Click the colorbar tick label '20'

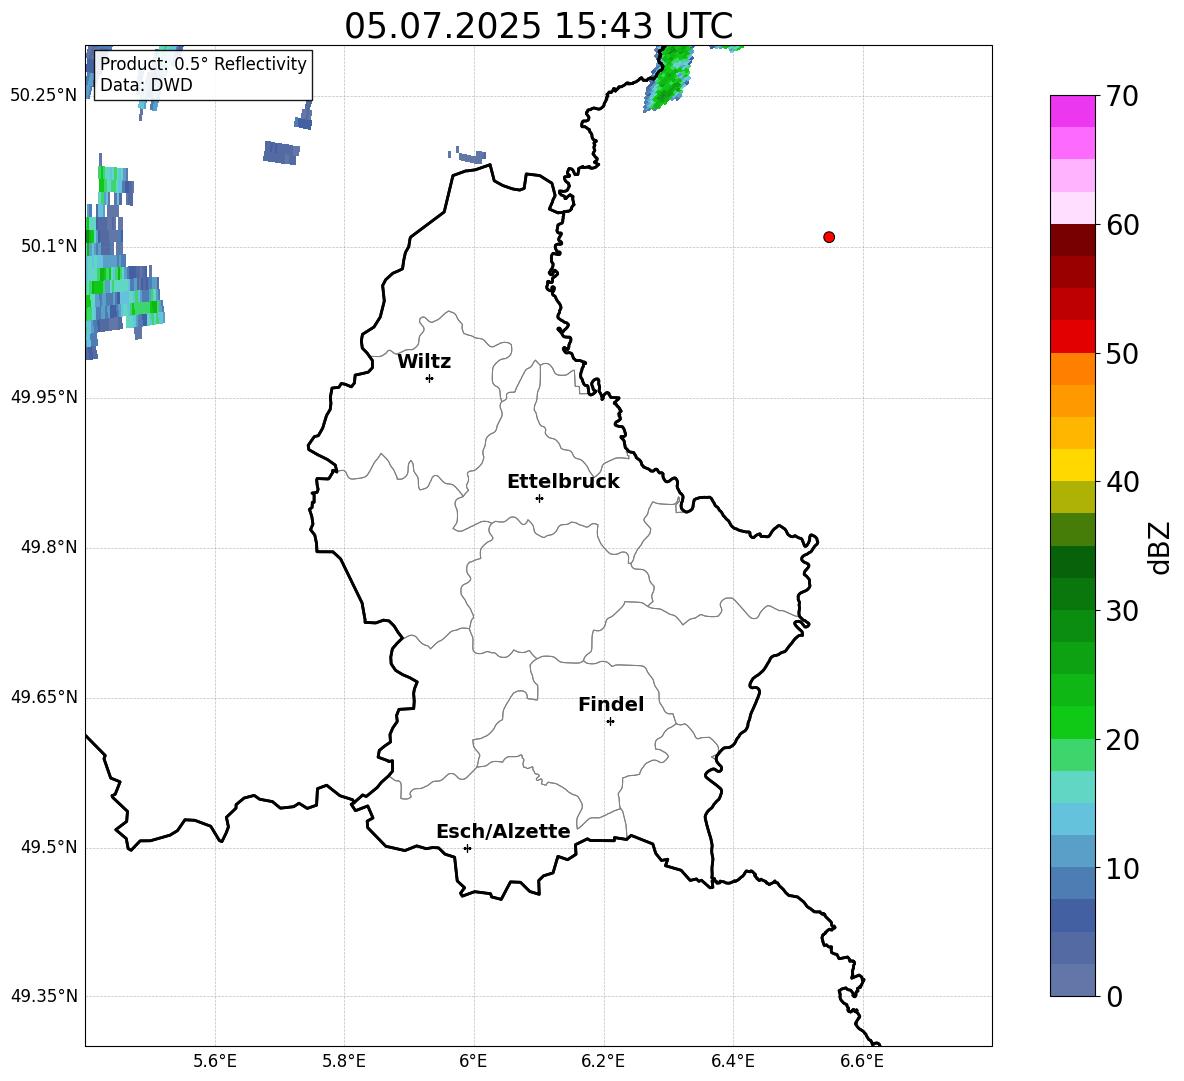[1121, 740]
